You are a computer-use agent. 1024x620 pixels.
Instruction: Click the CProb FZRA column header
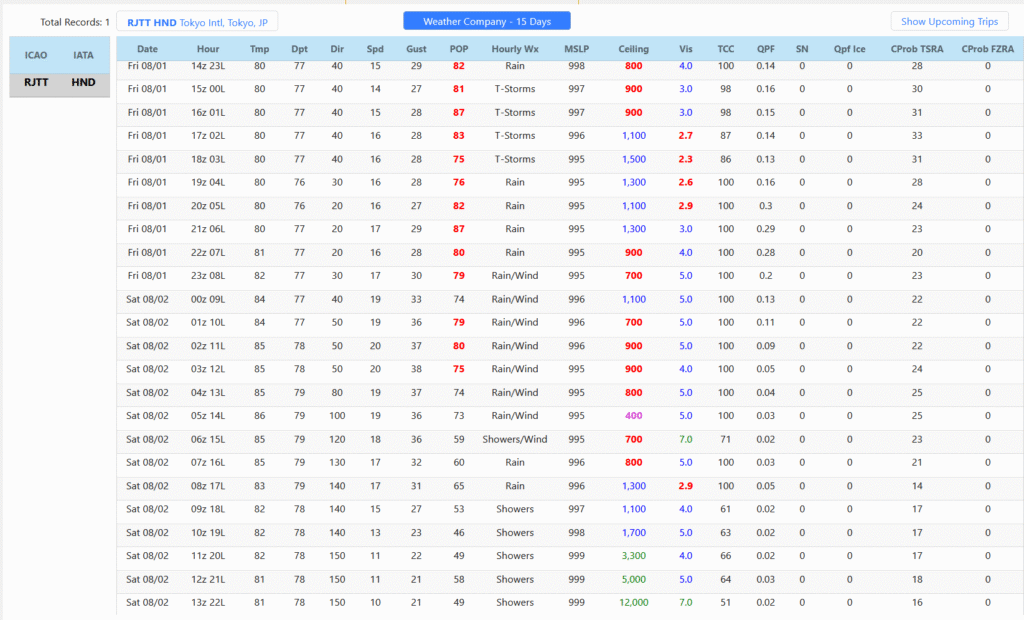[x=987, y=49]
